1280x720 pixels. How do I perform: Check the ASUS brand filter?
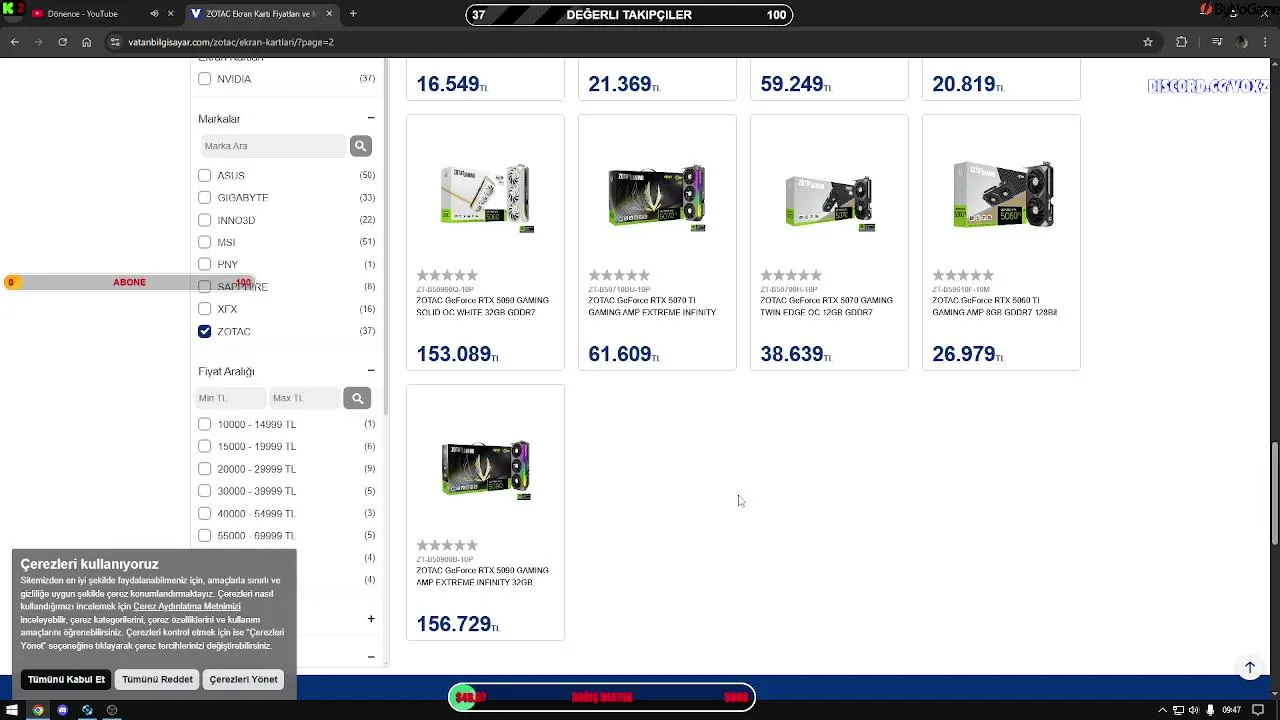point(204,175)
